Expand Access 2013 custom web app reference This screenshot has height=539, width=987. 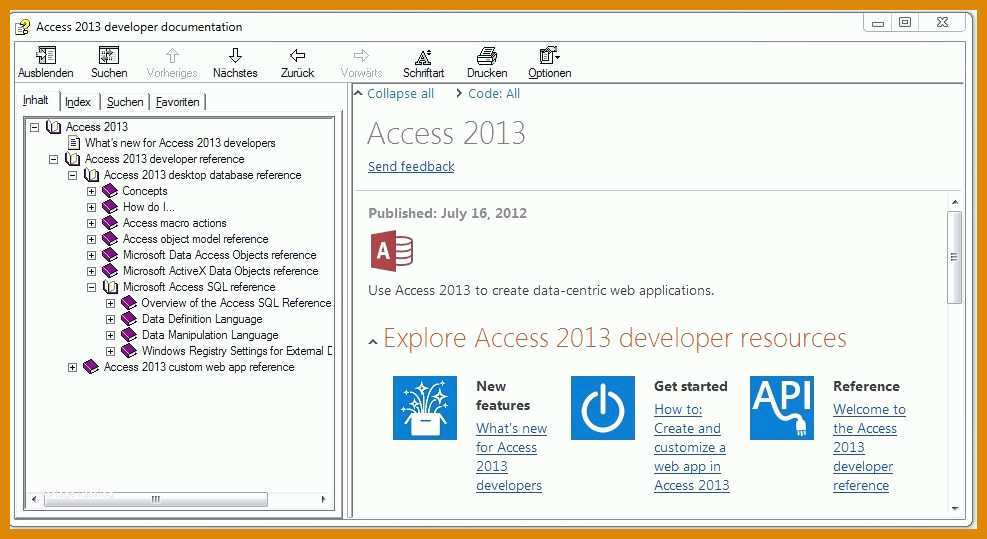click(x=72, y=367)
